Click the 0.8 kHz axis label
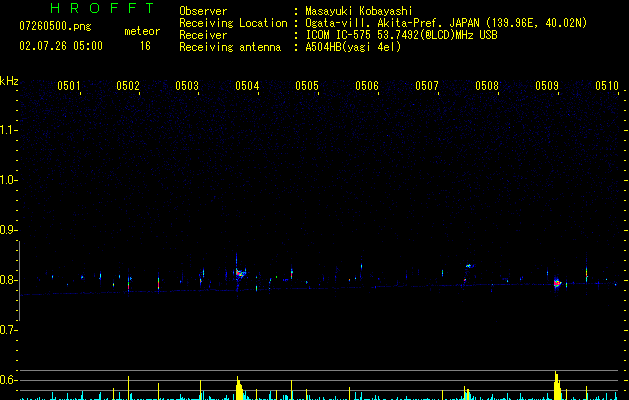Viewport: 629px width, 400px height. coord(8,280)
